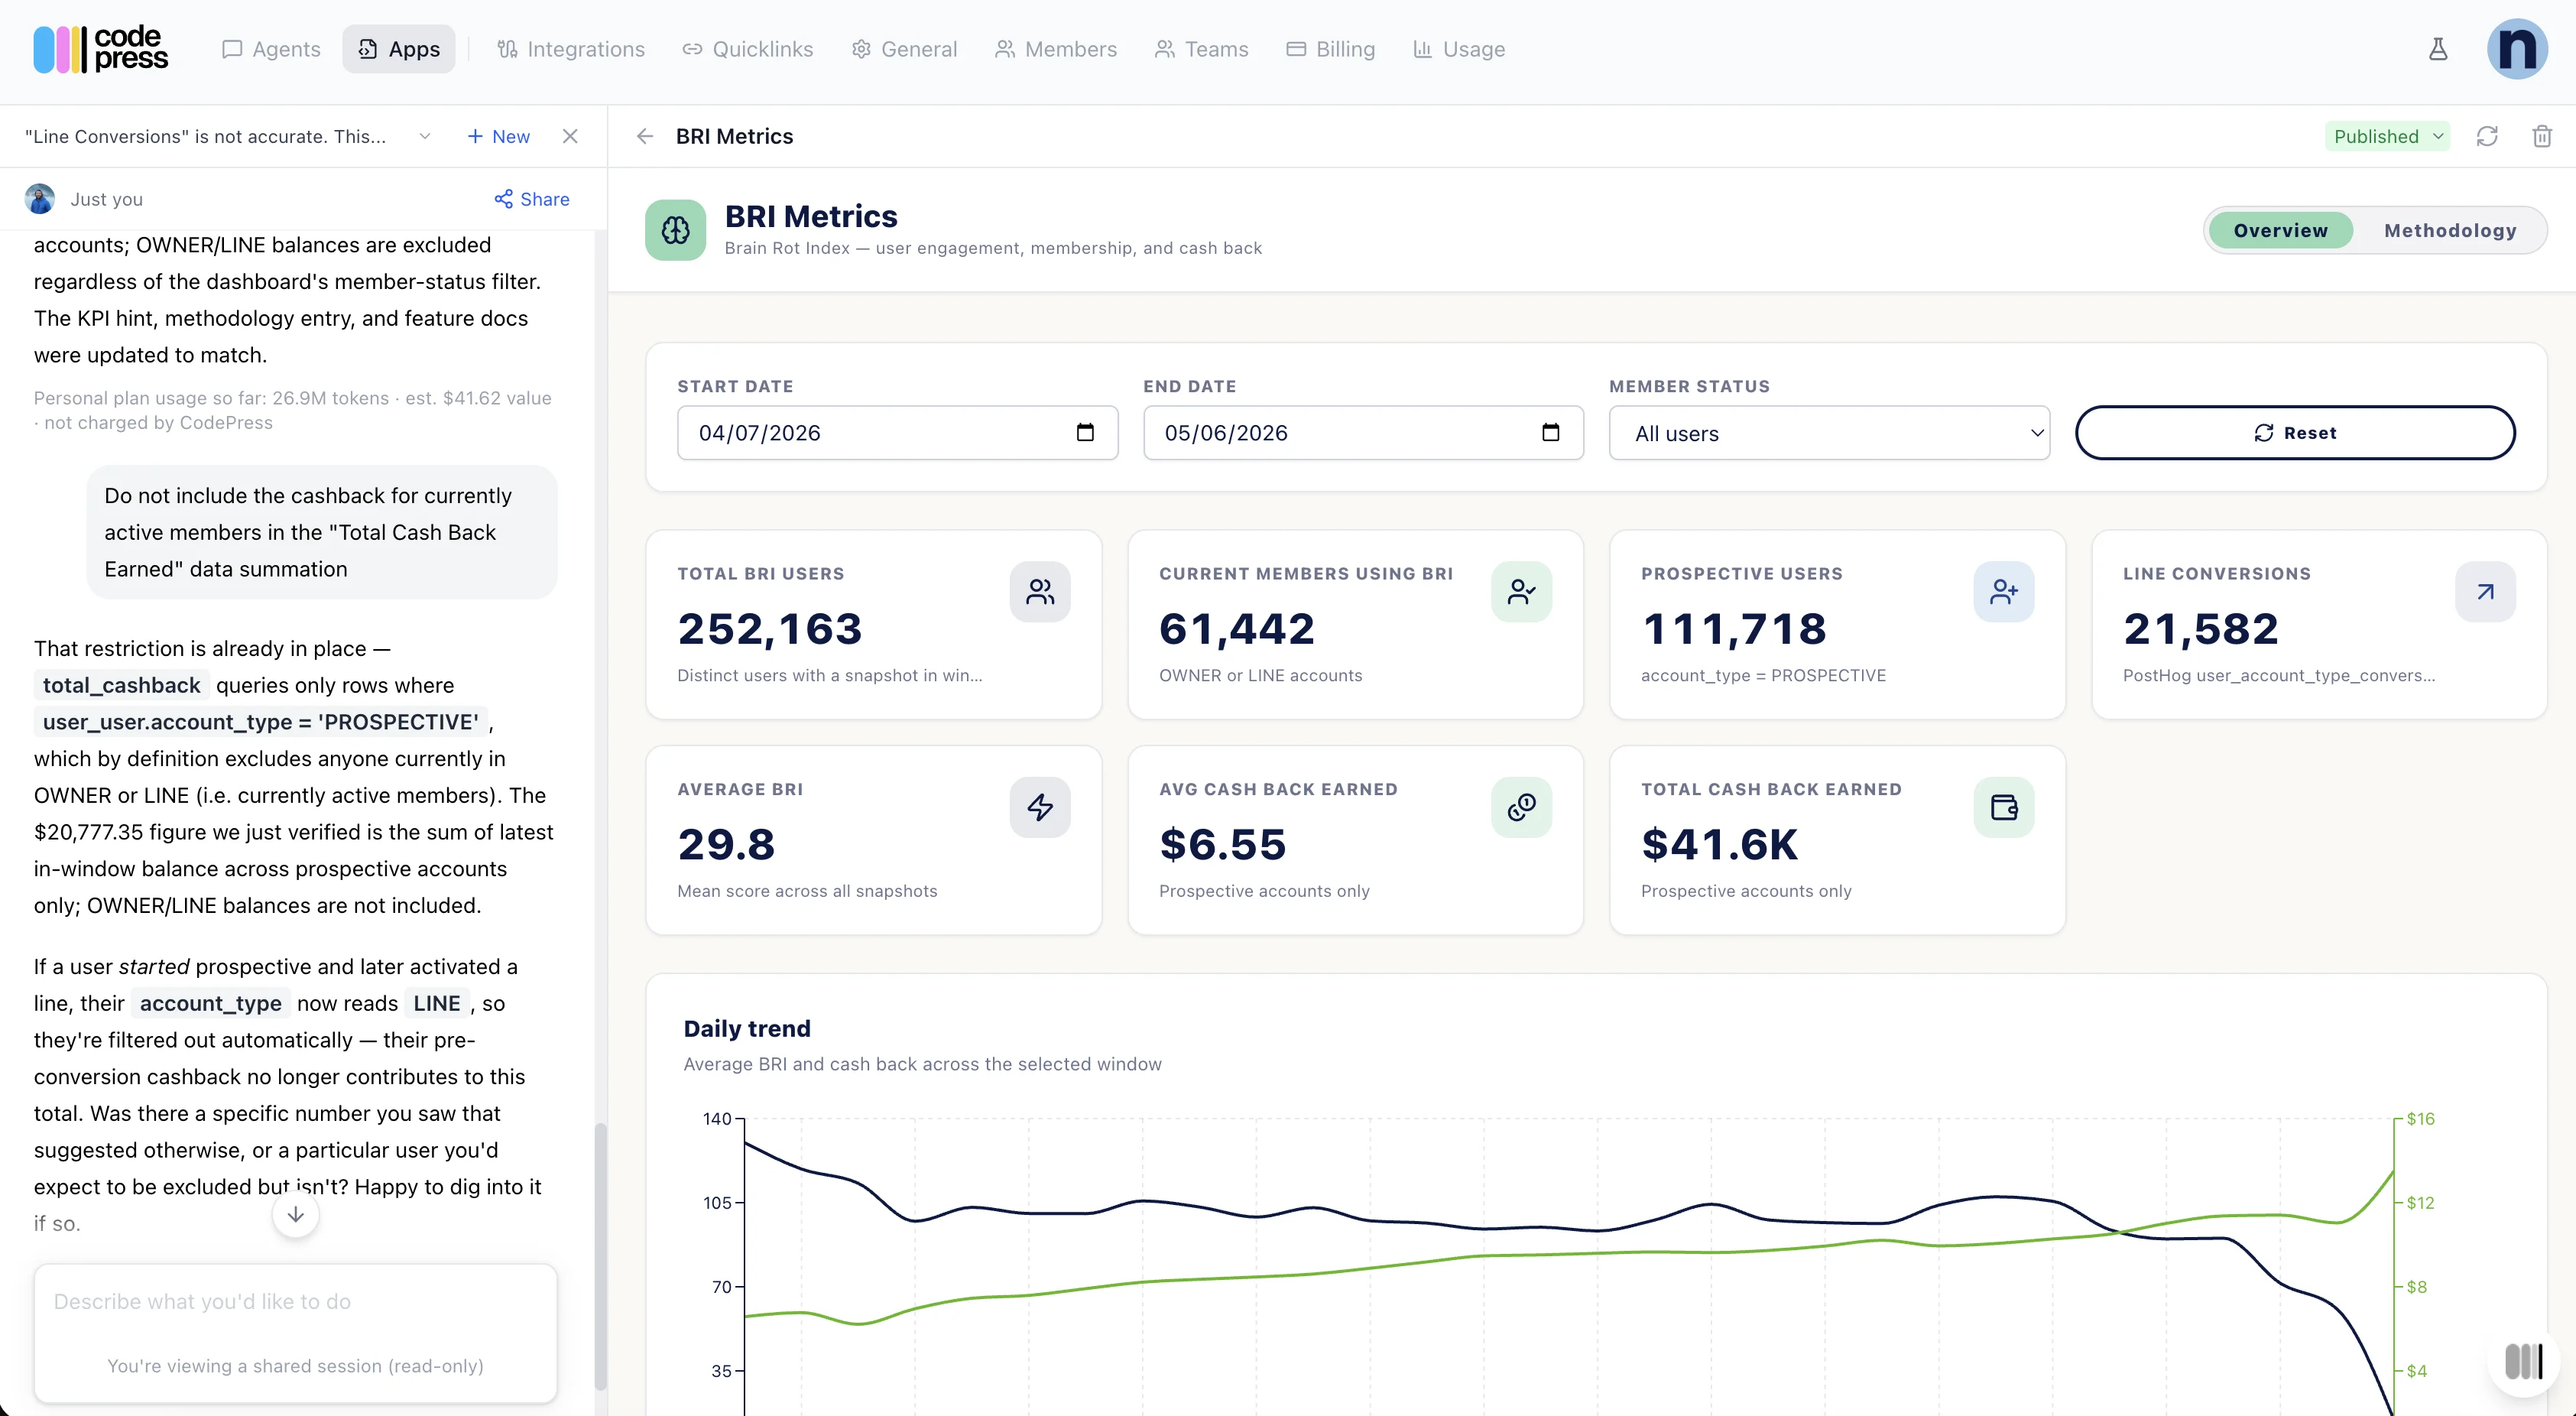2576x1416 pixels.
Task: Click the Total BRI Users icon
Action: click(1040, 592)
